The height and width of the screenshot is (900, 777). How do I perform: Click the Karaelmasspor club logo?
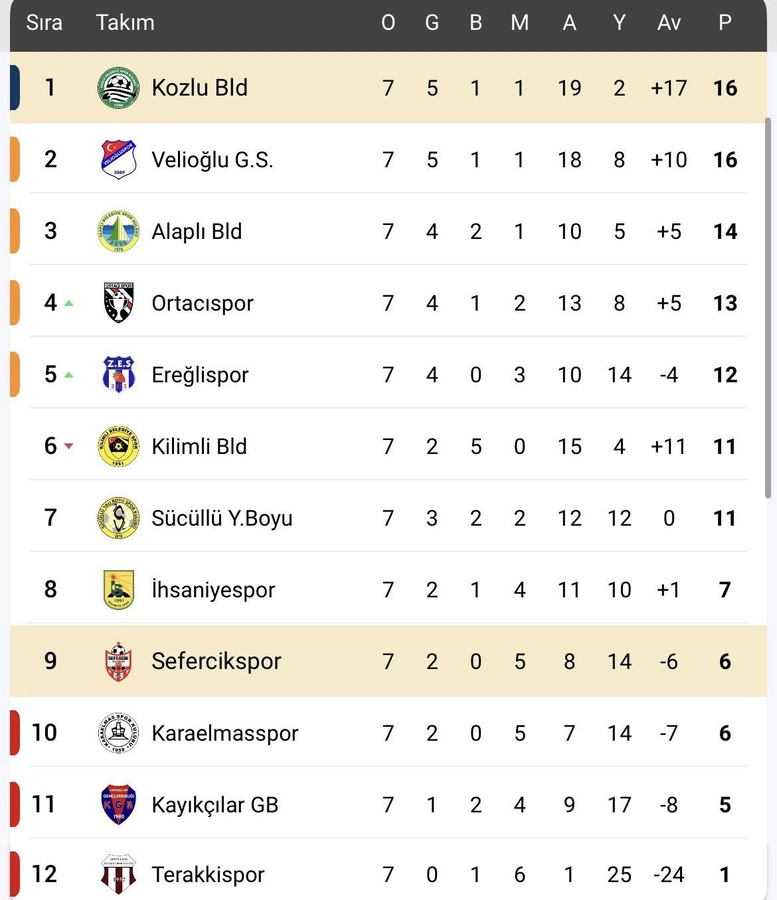pyautogui.click(x=118, y=733)
